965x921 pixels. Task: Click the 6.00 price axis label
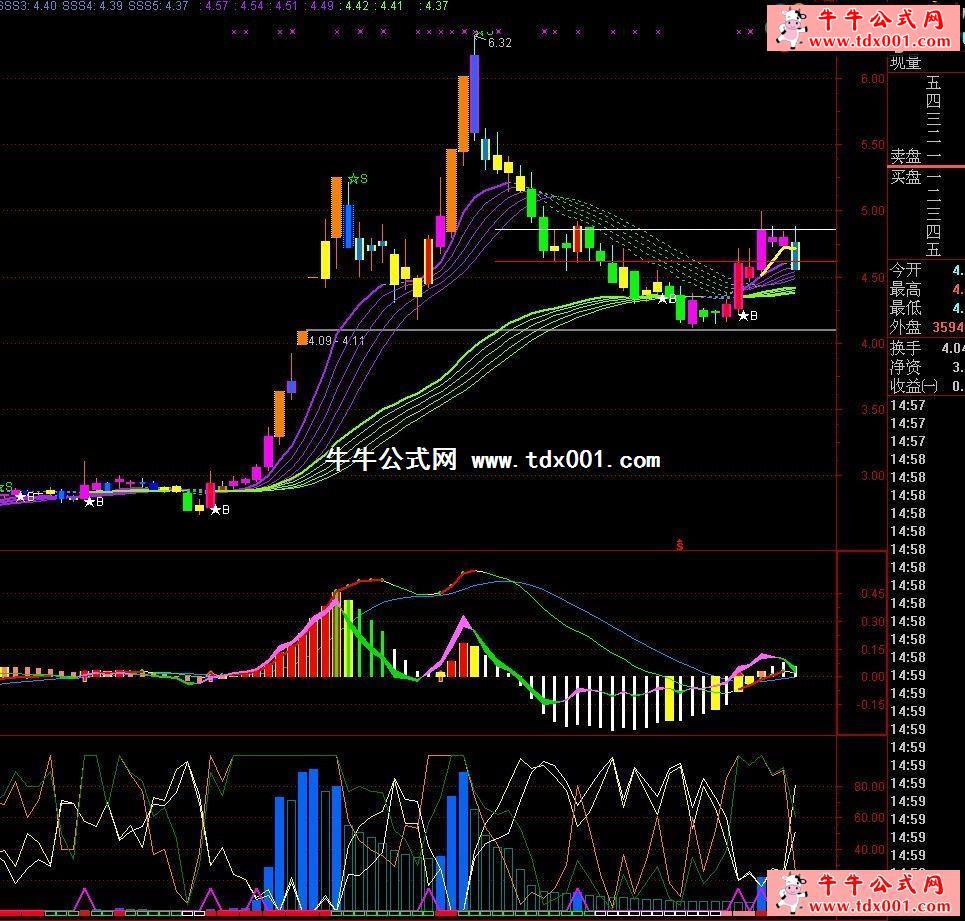(872, 78)
